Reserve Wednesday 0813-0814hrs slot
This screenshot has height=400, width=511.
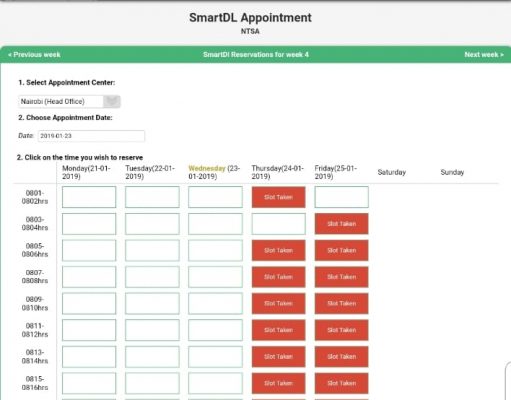click(x=215, y=357)
